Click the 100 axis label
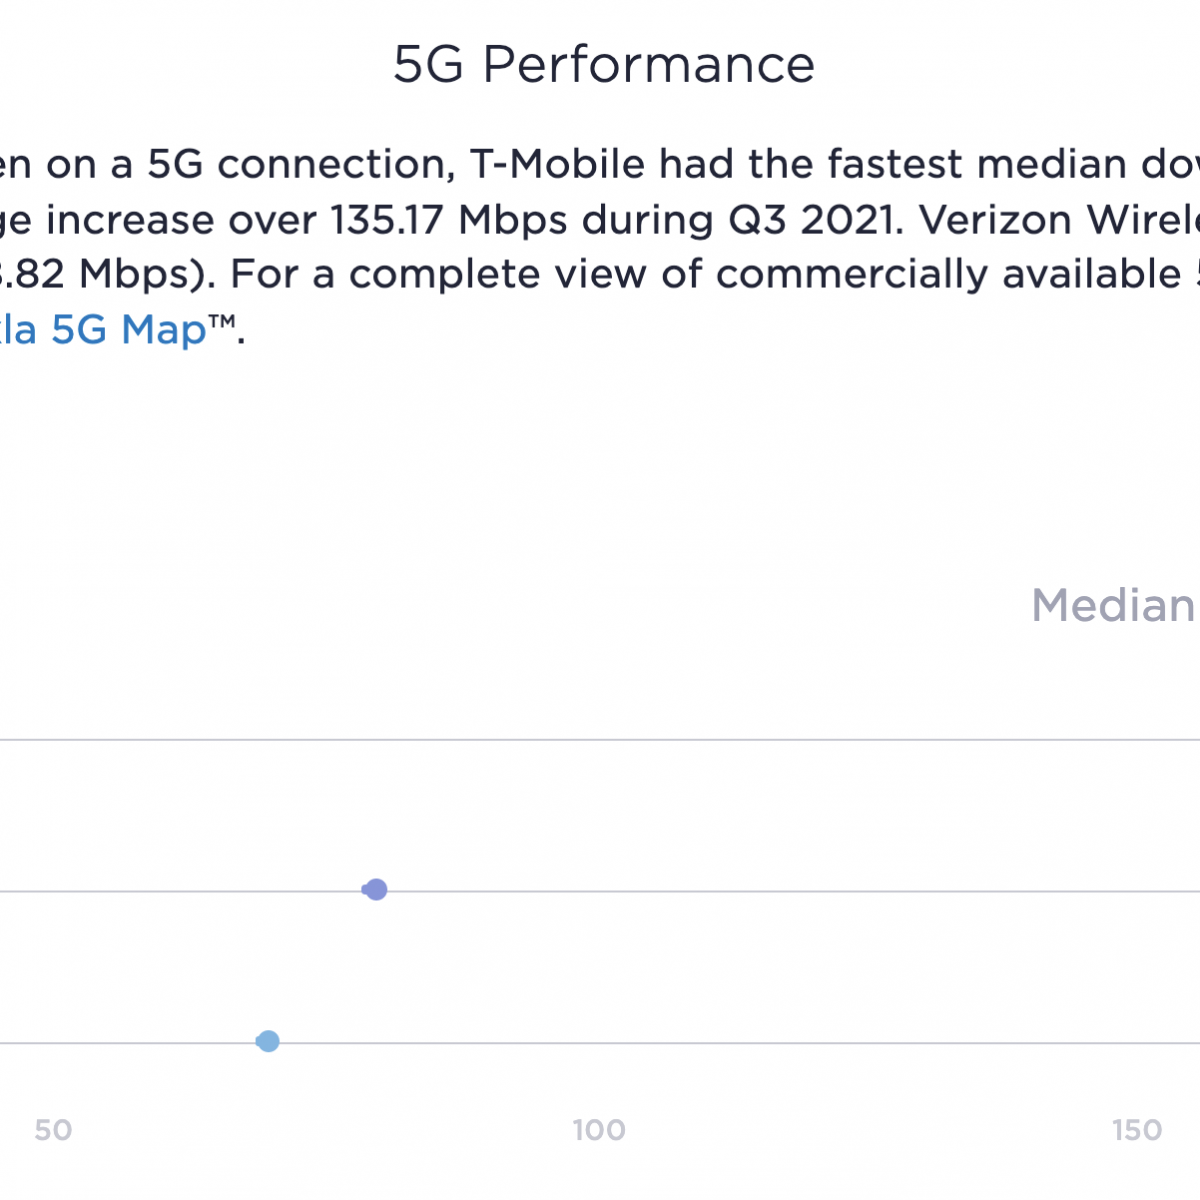 (x=599, y=1130)
